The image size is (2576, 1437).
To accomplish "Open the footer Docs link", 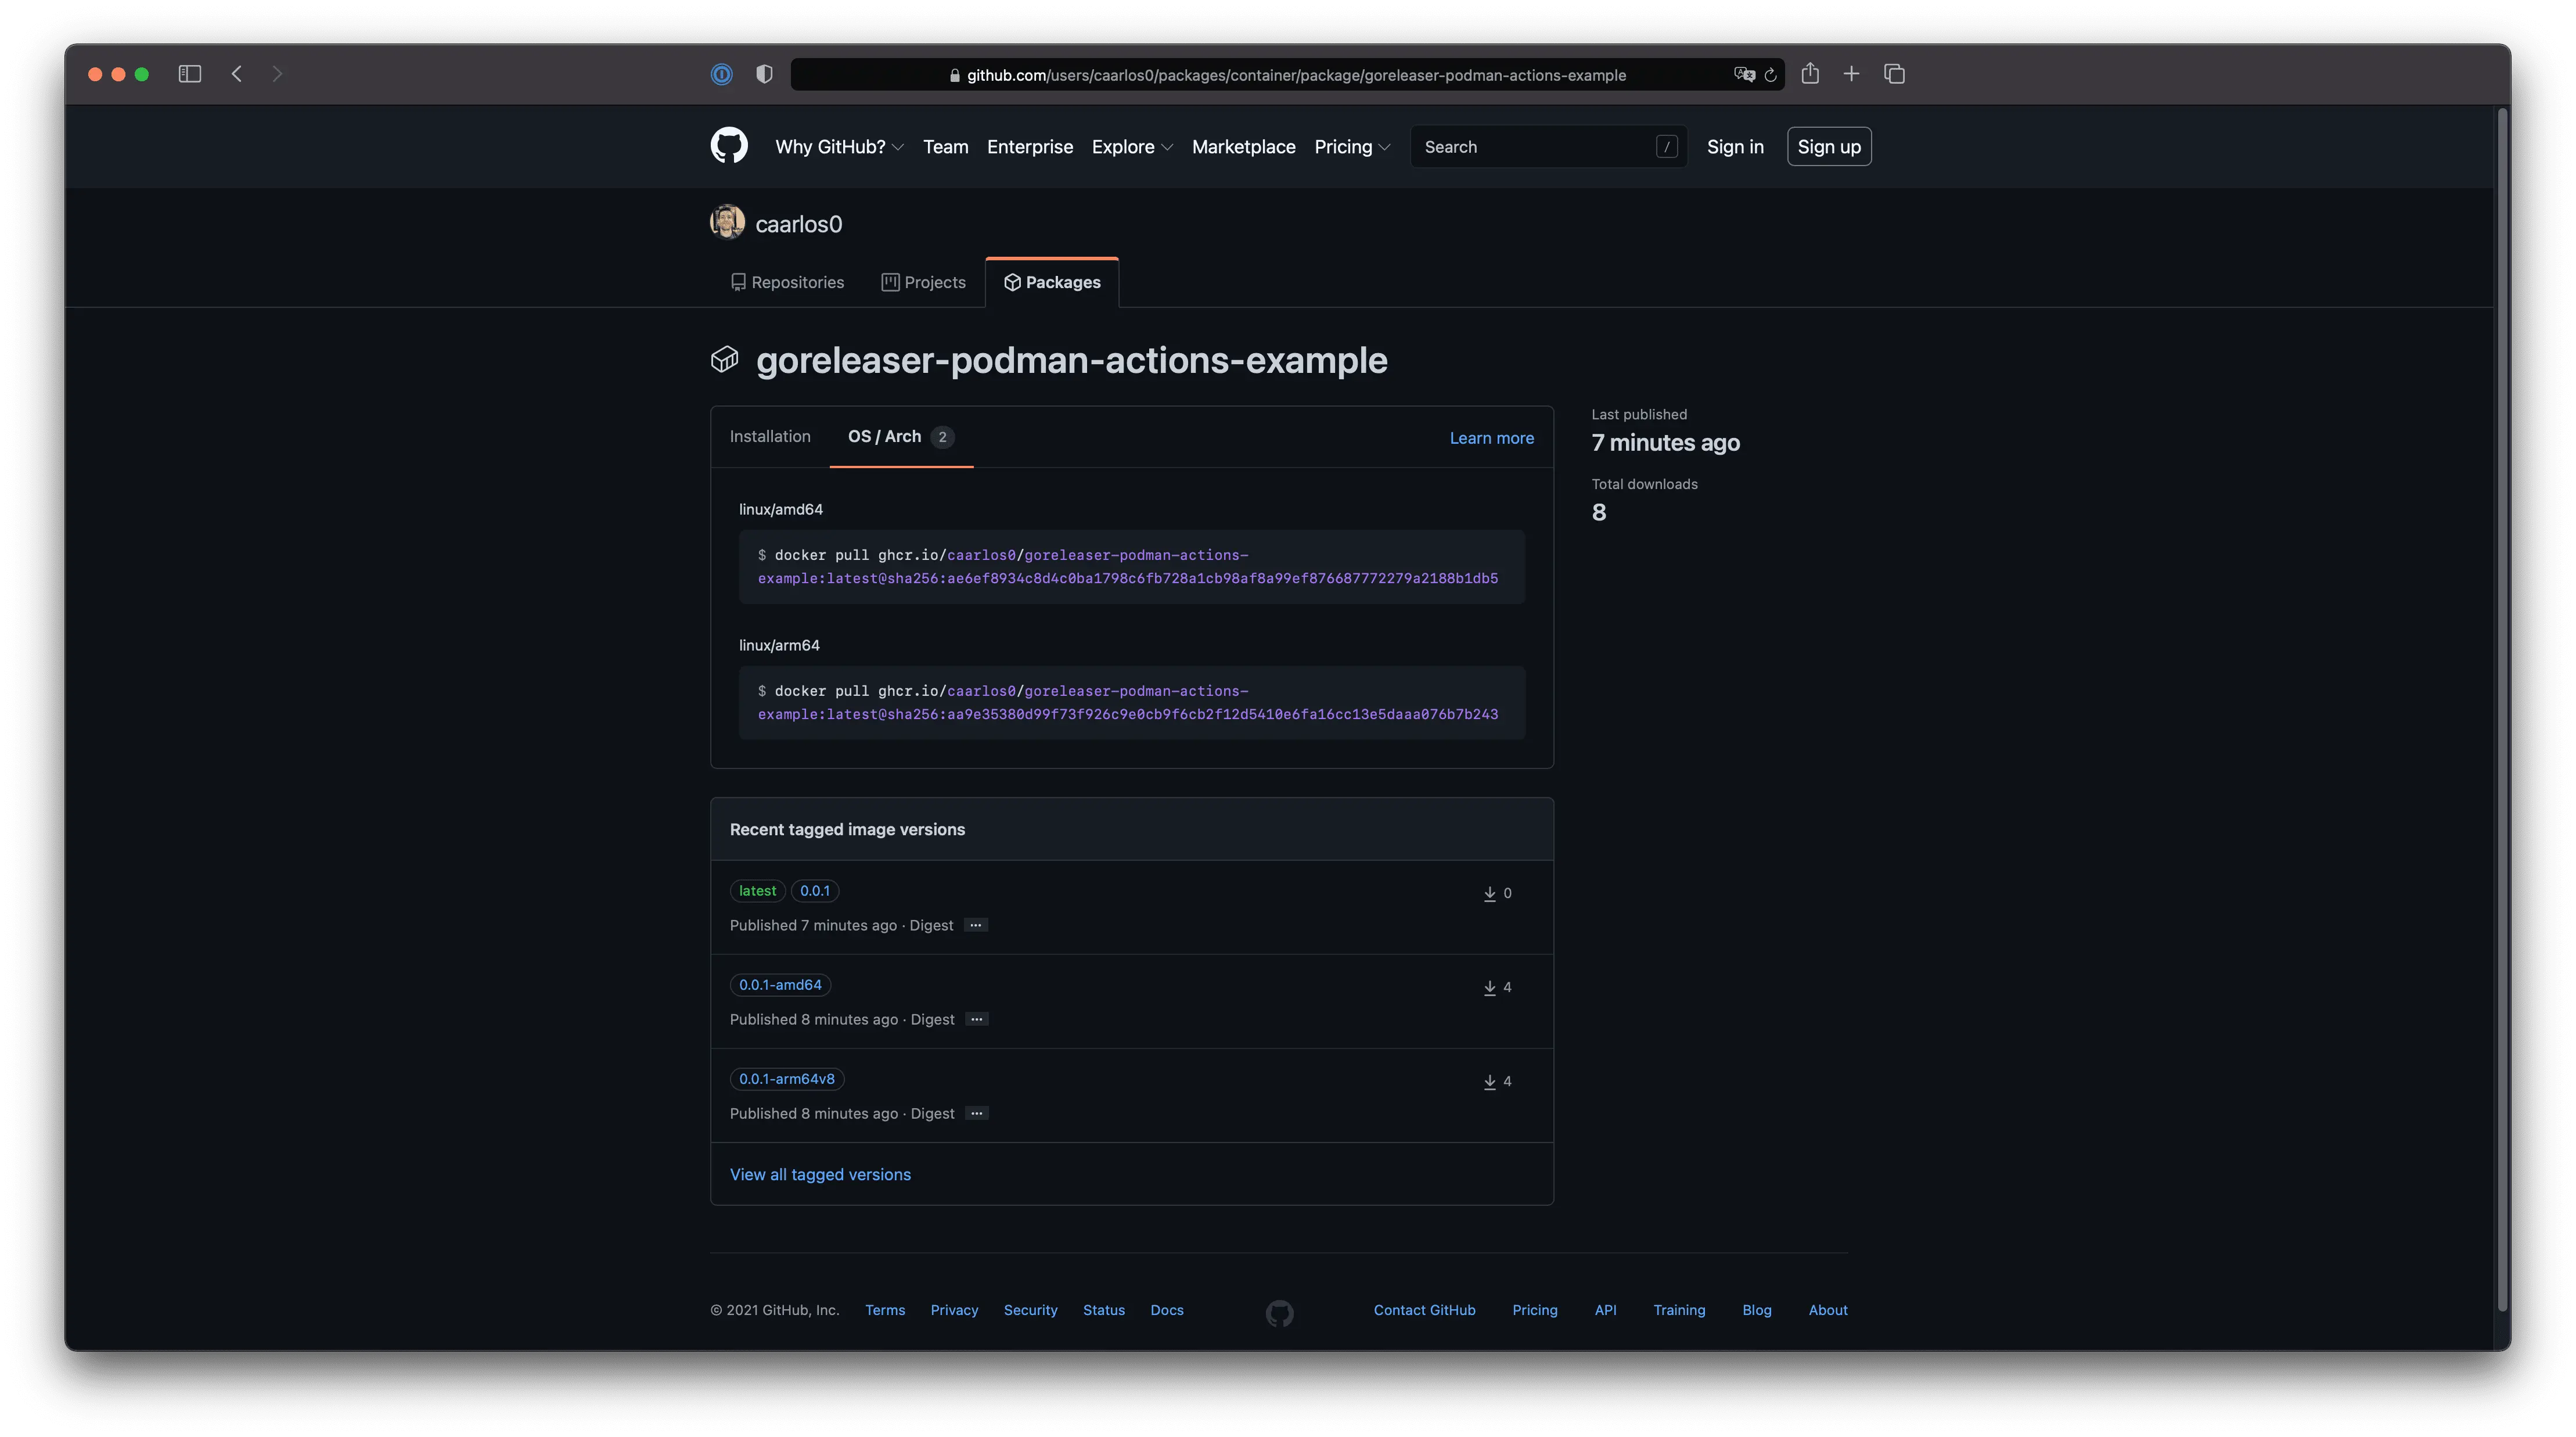I will pos(1166,1310).
